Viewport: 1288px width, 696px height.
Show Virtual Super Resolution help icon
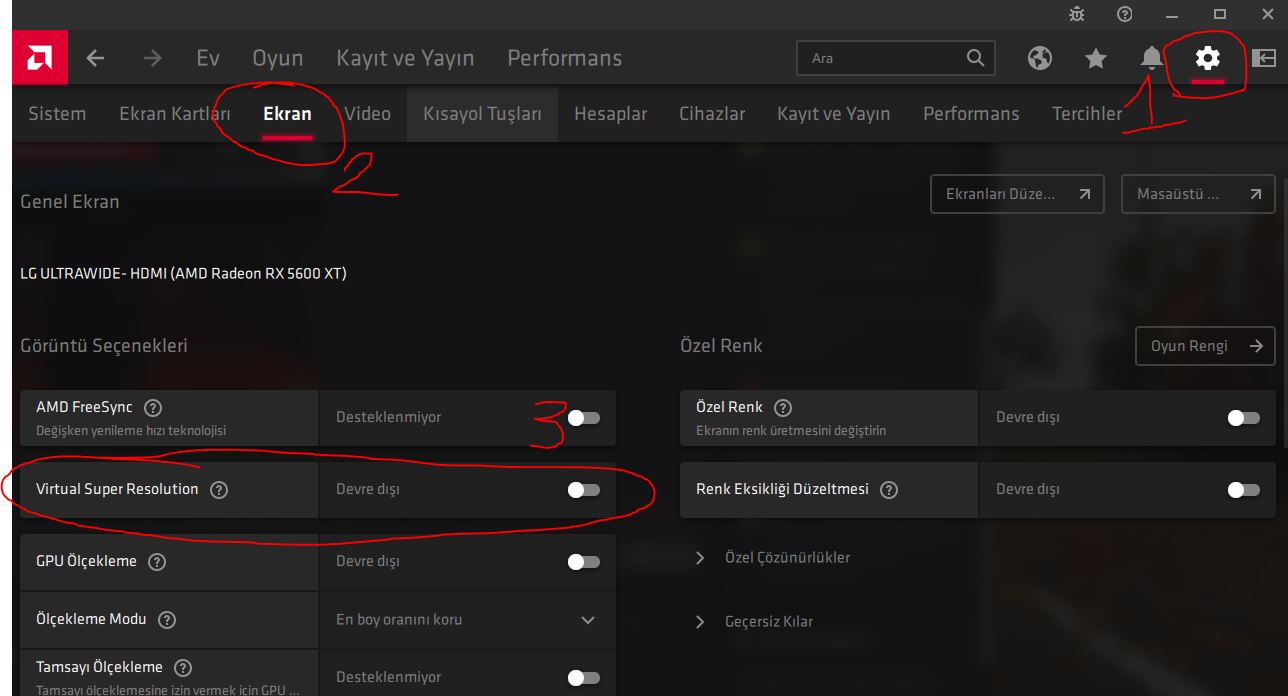(x=220, y=490)
